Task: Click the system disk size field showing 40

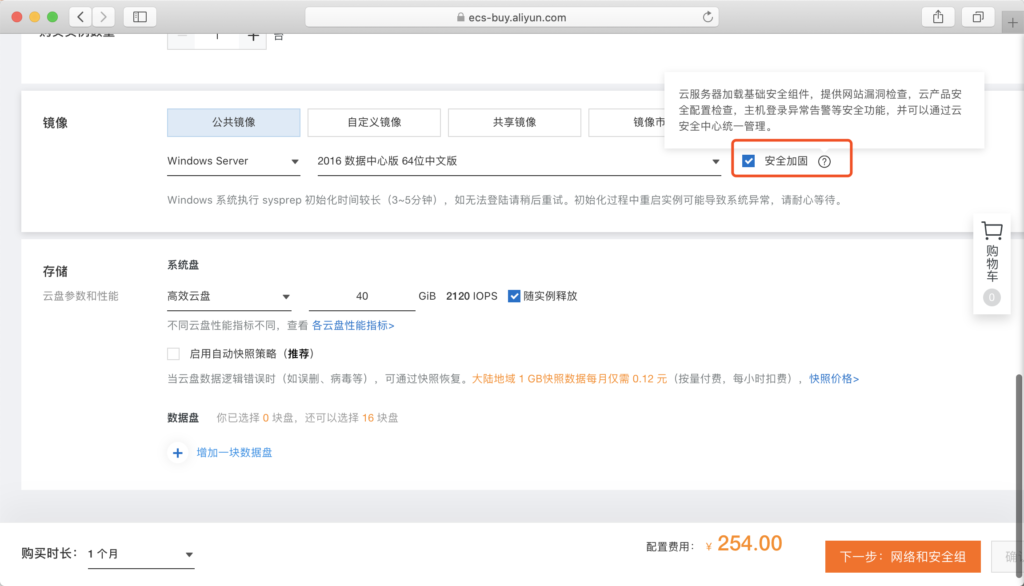Action: (x=361, y=297)
